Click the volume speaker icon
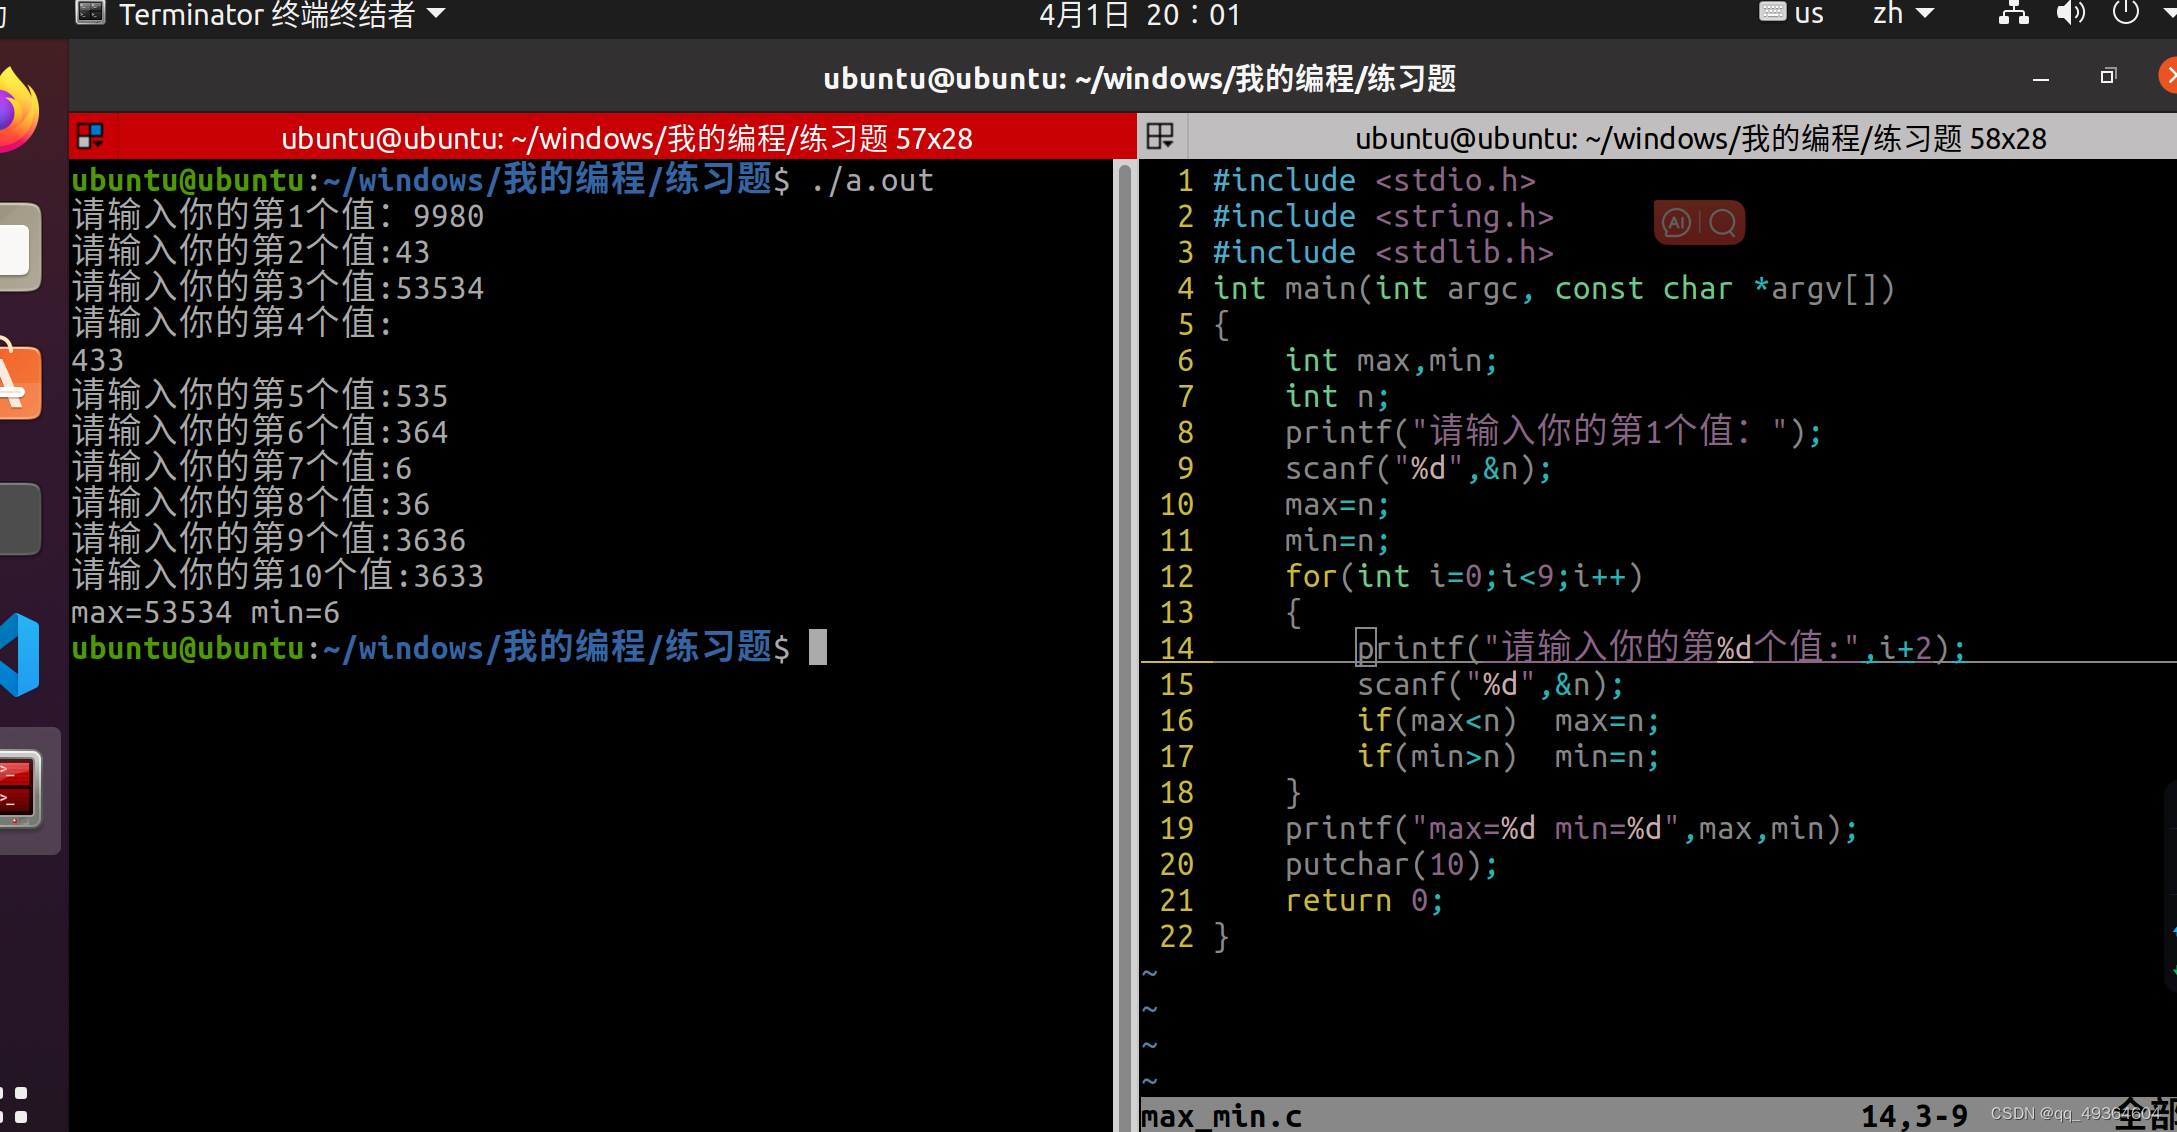This screenshot has height=1132, width=2177. (2069, 14)
